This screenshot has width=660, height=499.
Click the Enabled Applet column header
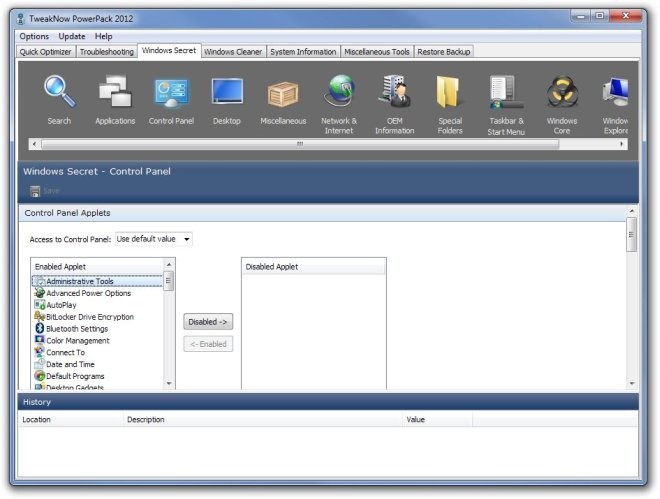point(98,267)
